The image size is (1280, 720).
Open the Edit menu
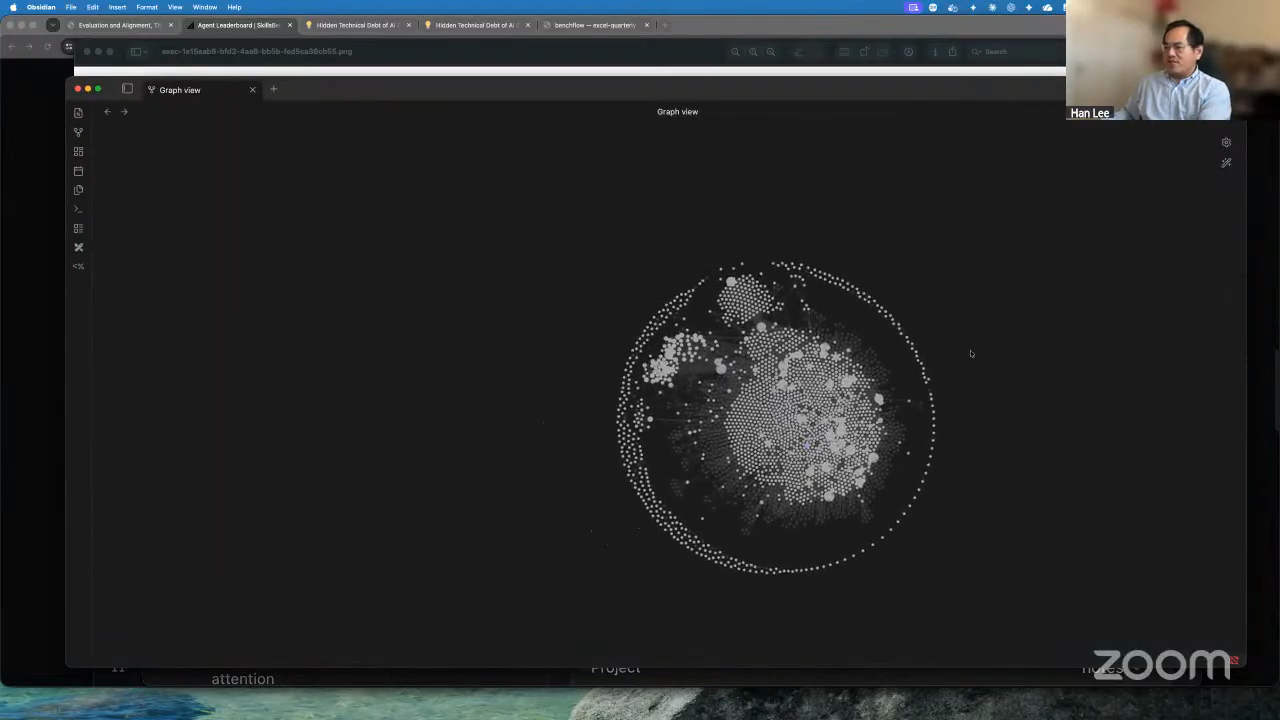tap(92, 7)
